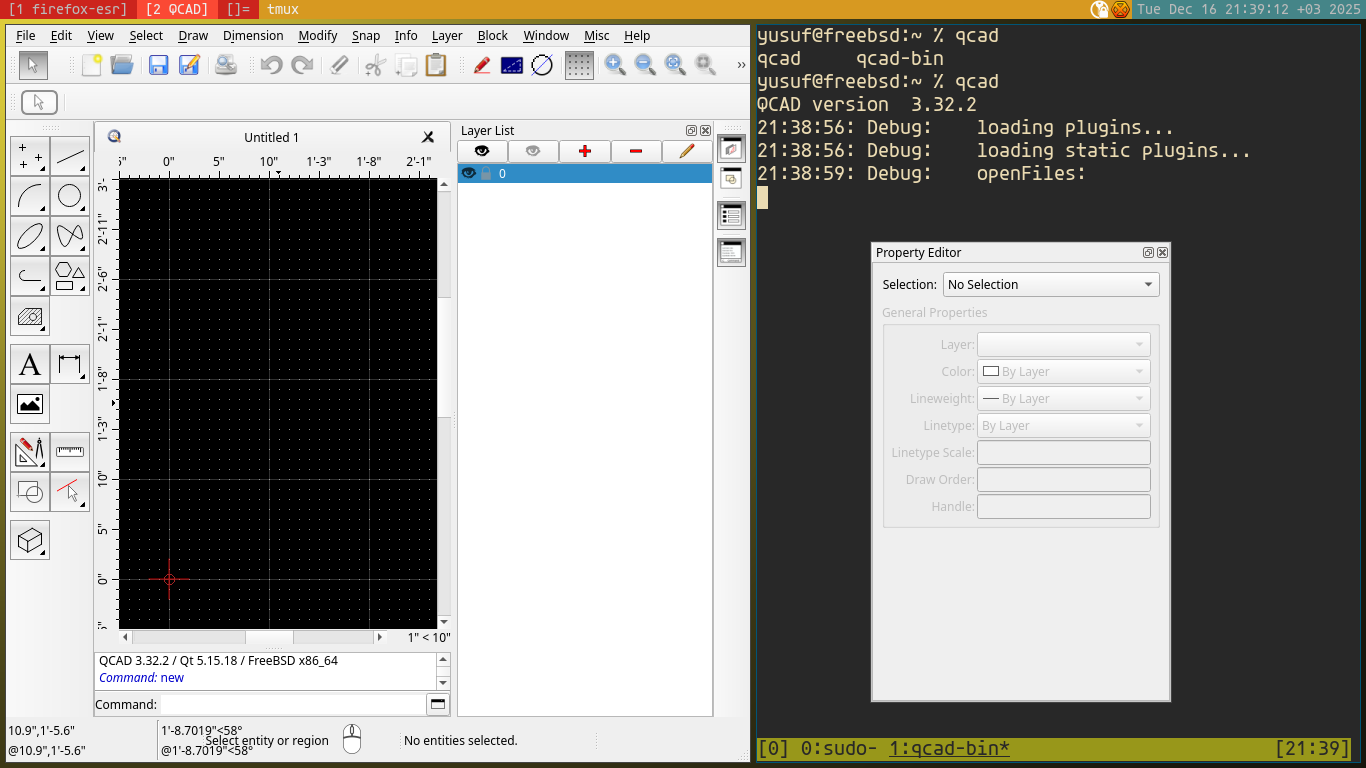The image size is (1366, 768).
Task: Expand the hidden toolbar overflow chevron
Action: [x=741, y=65]
